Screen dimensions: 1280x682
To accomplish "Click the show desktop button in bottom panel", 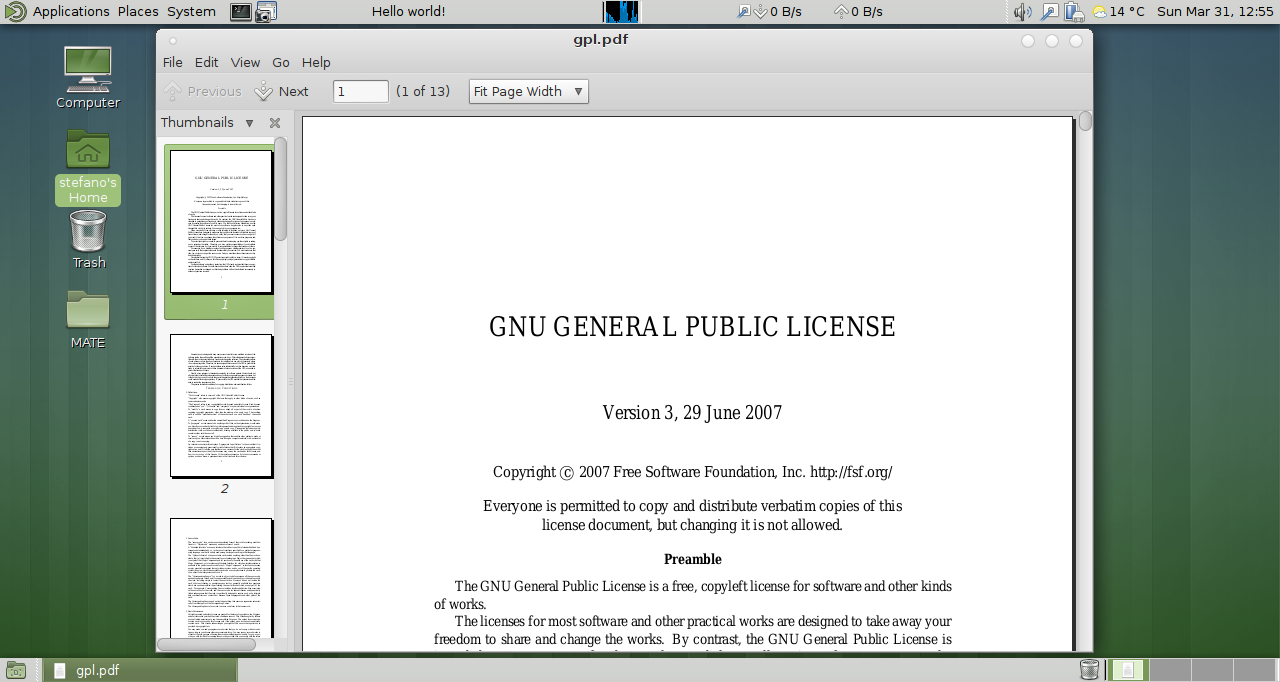I will [16, 670].
